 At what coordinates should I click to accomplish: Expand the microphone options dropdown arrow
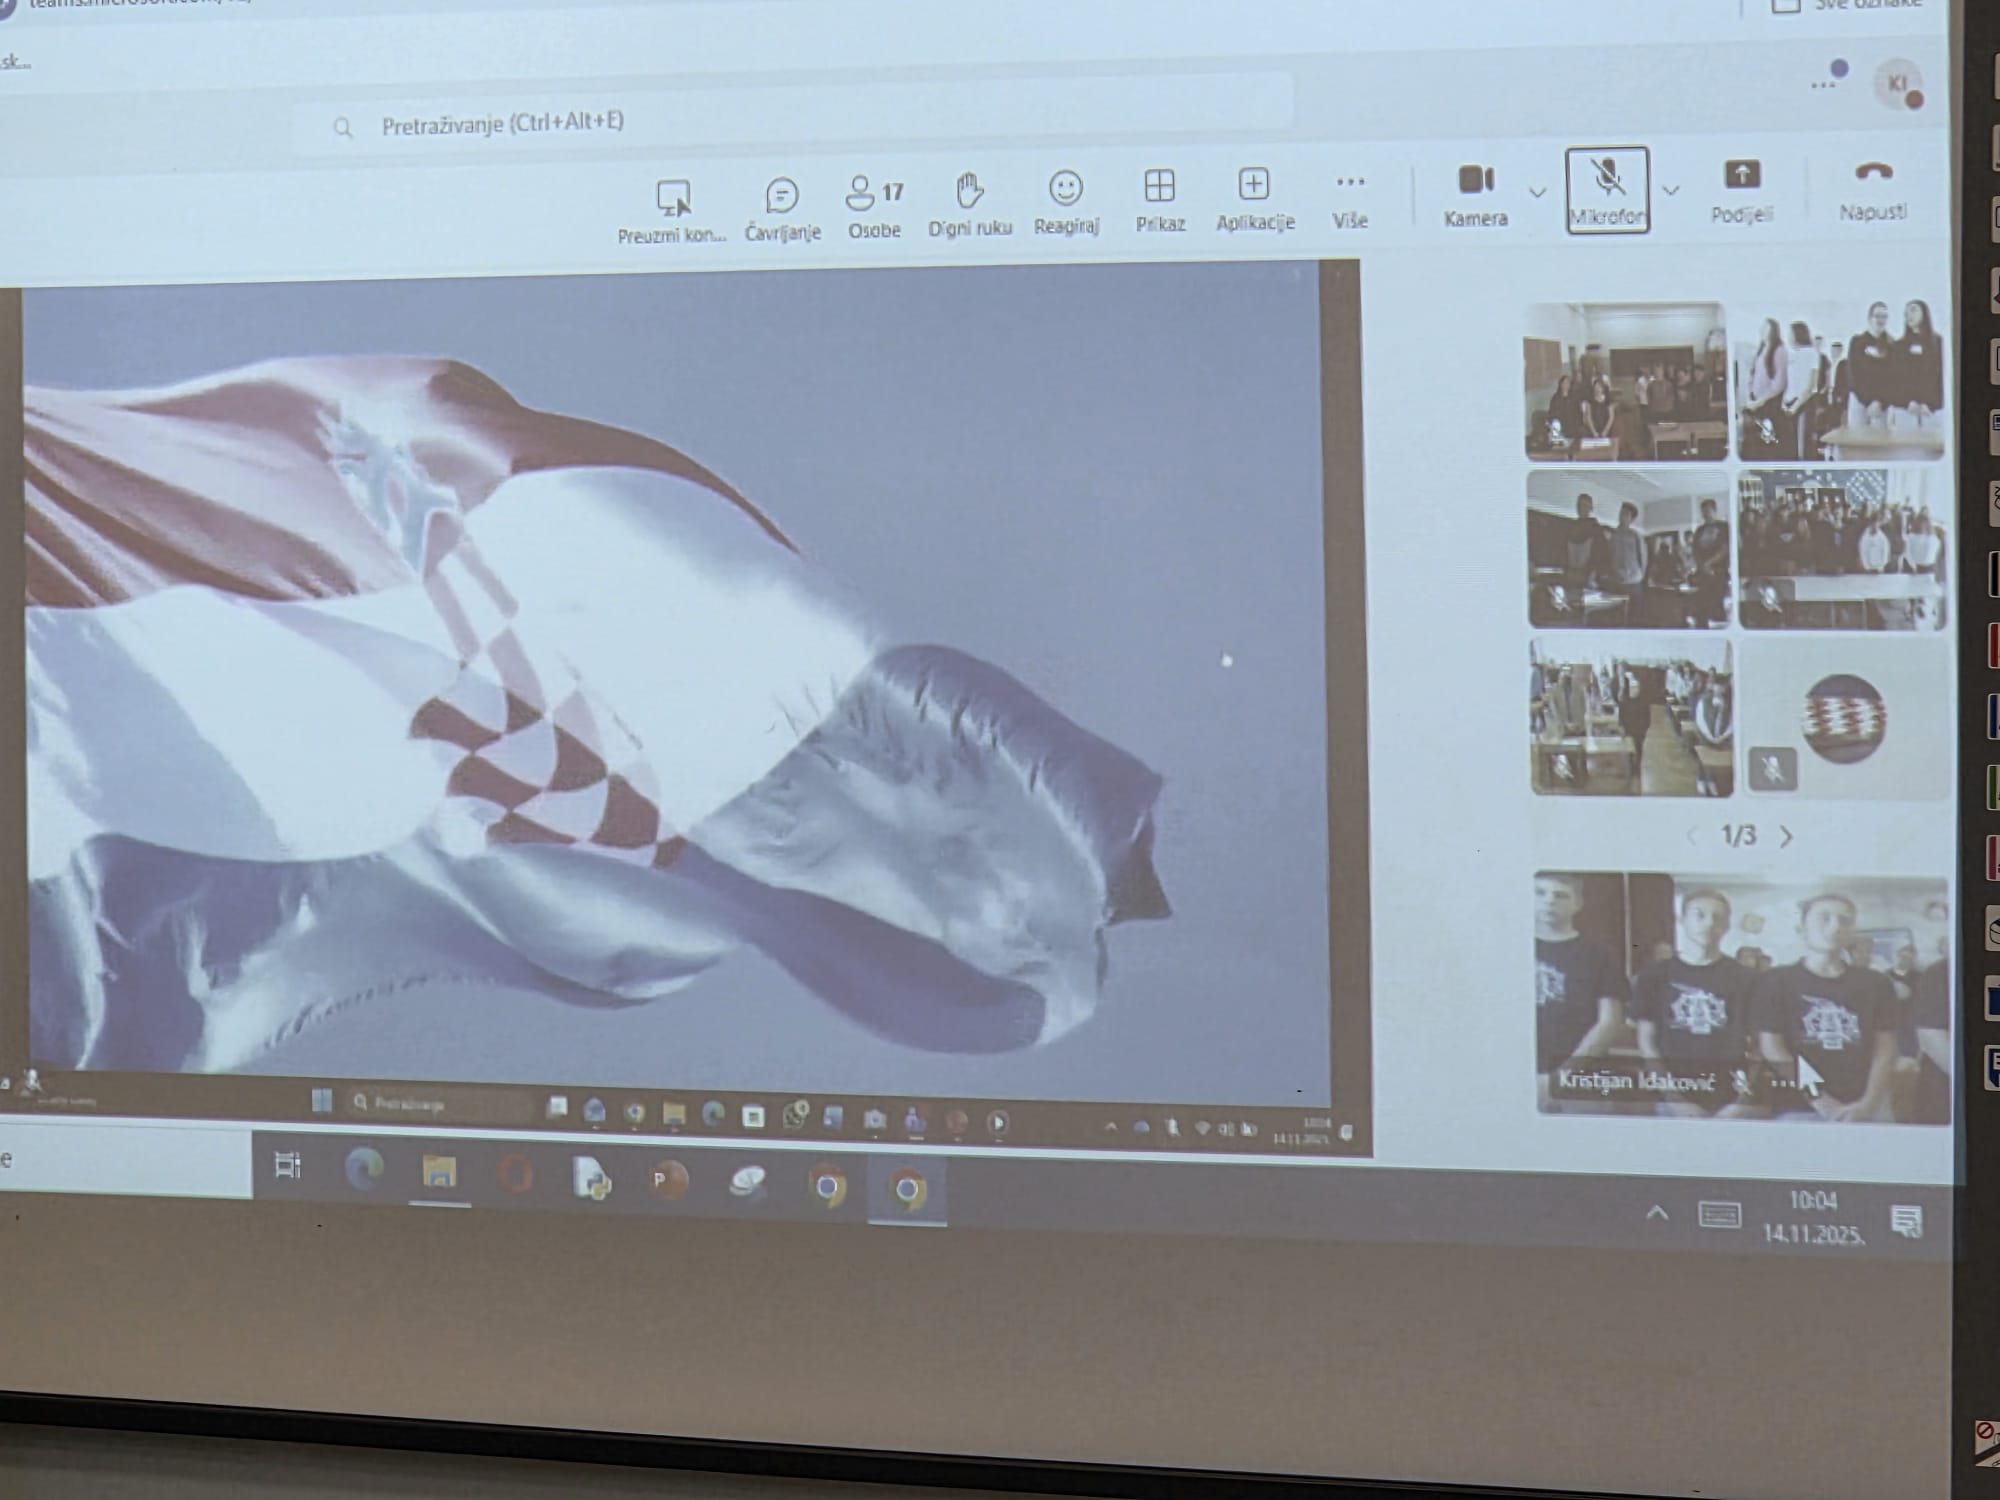coord(1670,190)
